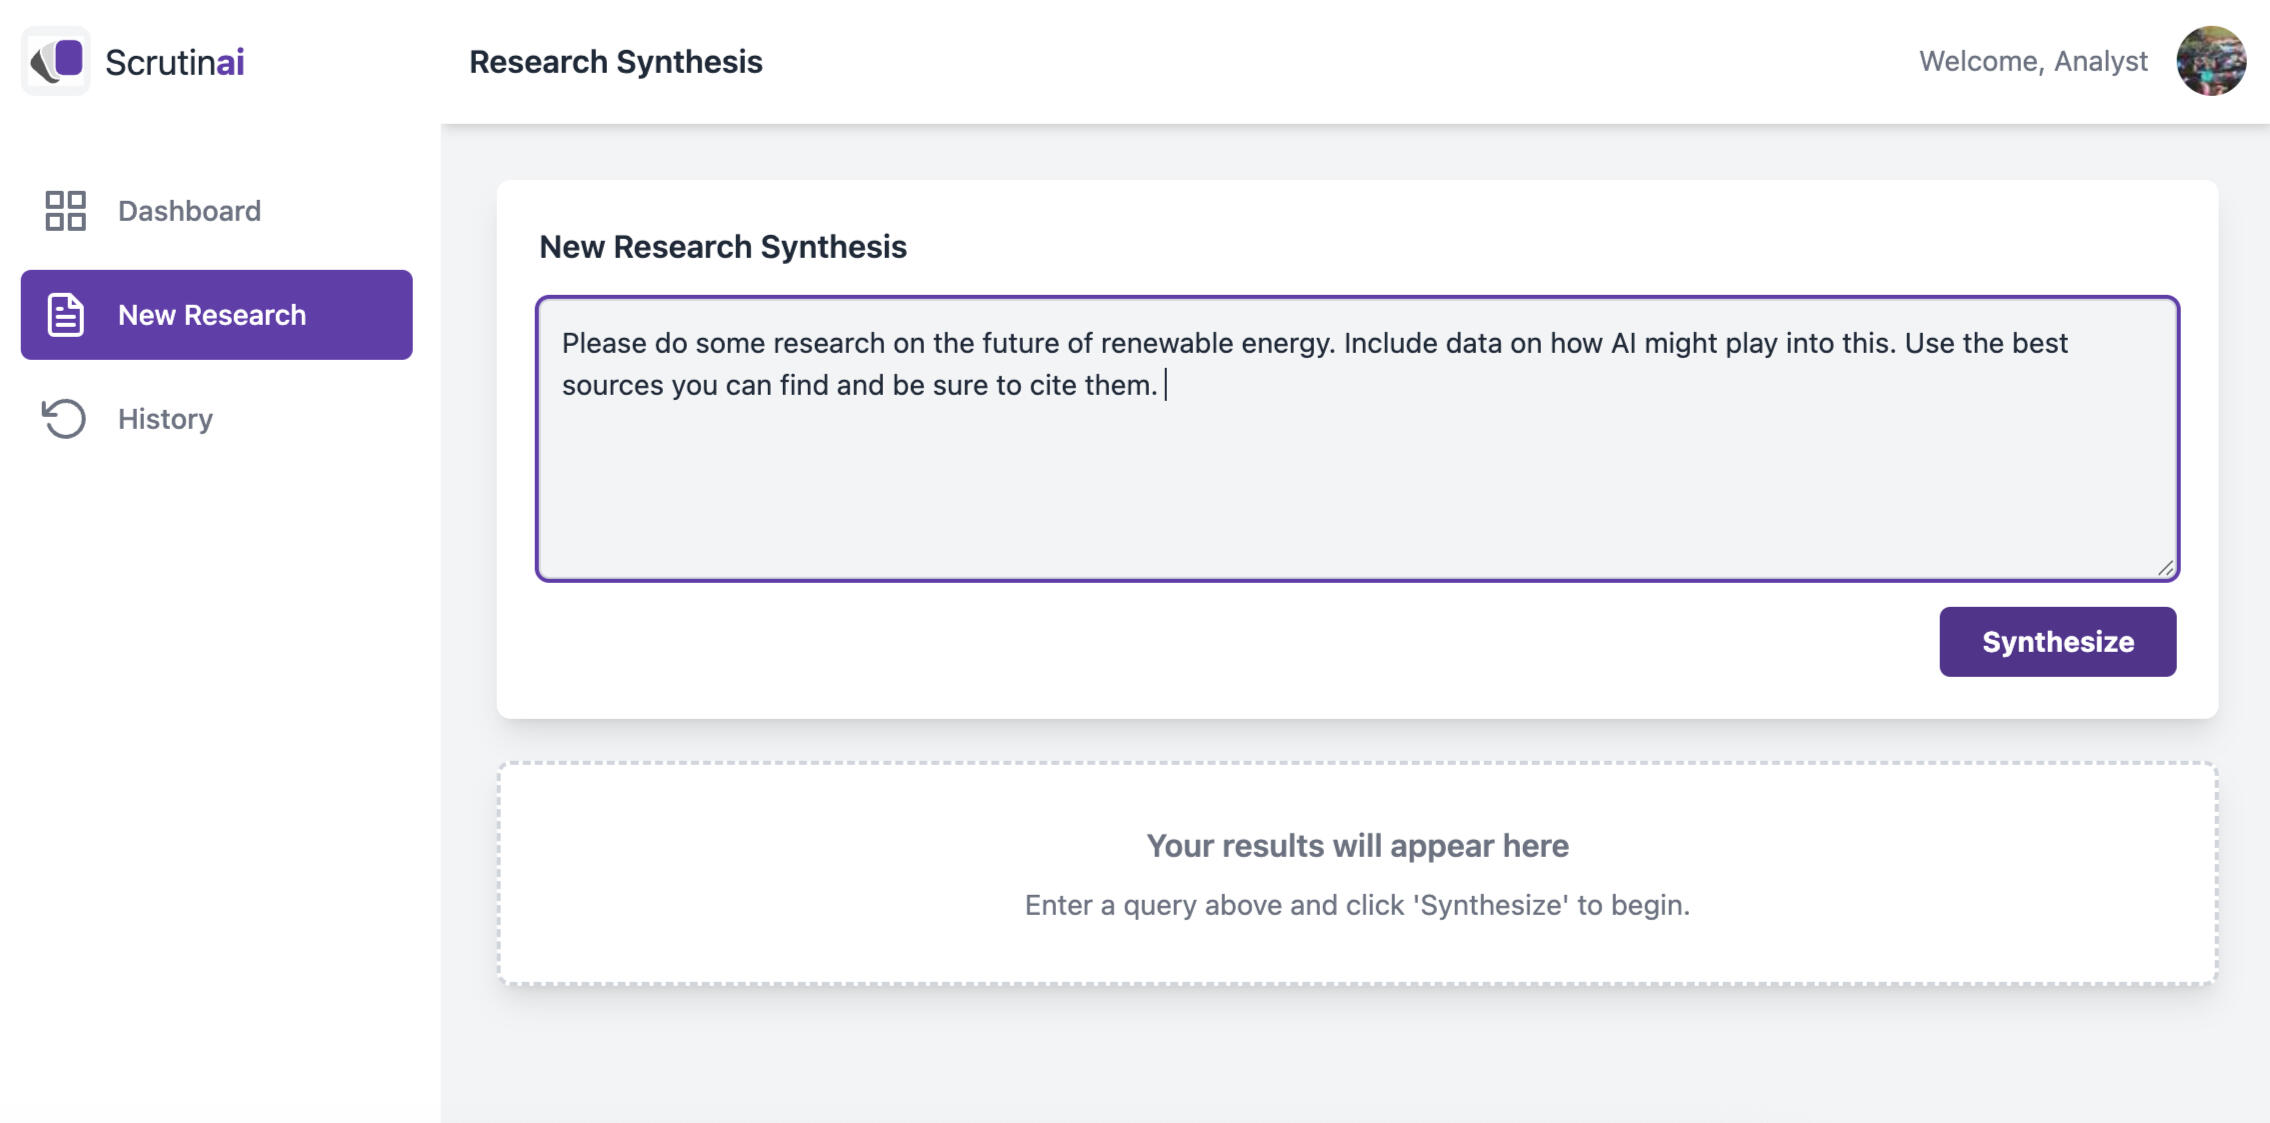The image size is (2270, 1123).
Task: Click the Scrutinai logo icon
Action: pyautogui.click(x=56, y=61)
